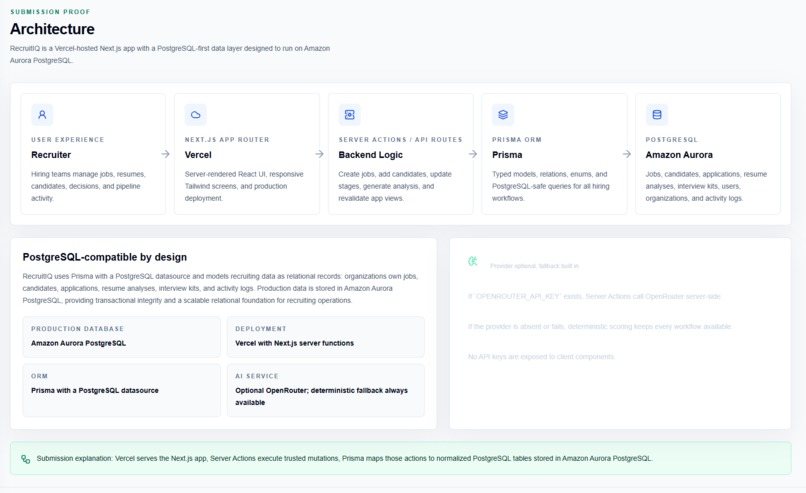
Task: Click the Amazon Aurora database icon
Action: (656, 115)
